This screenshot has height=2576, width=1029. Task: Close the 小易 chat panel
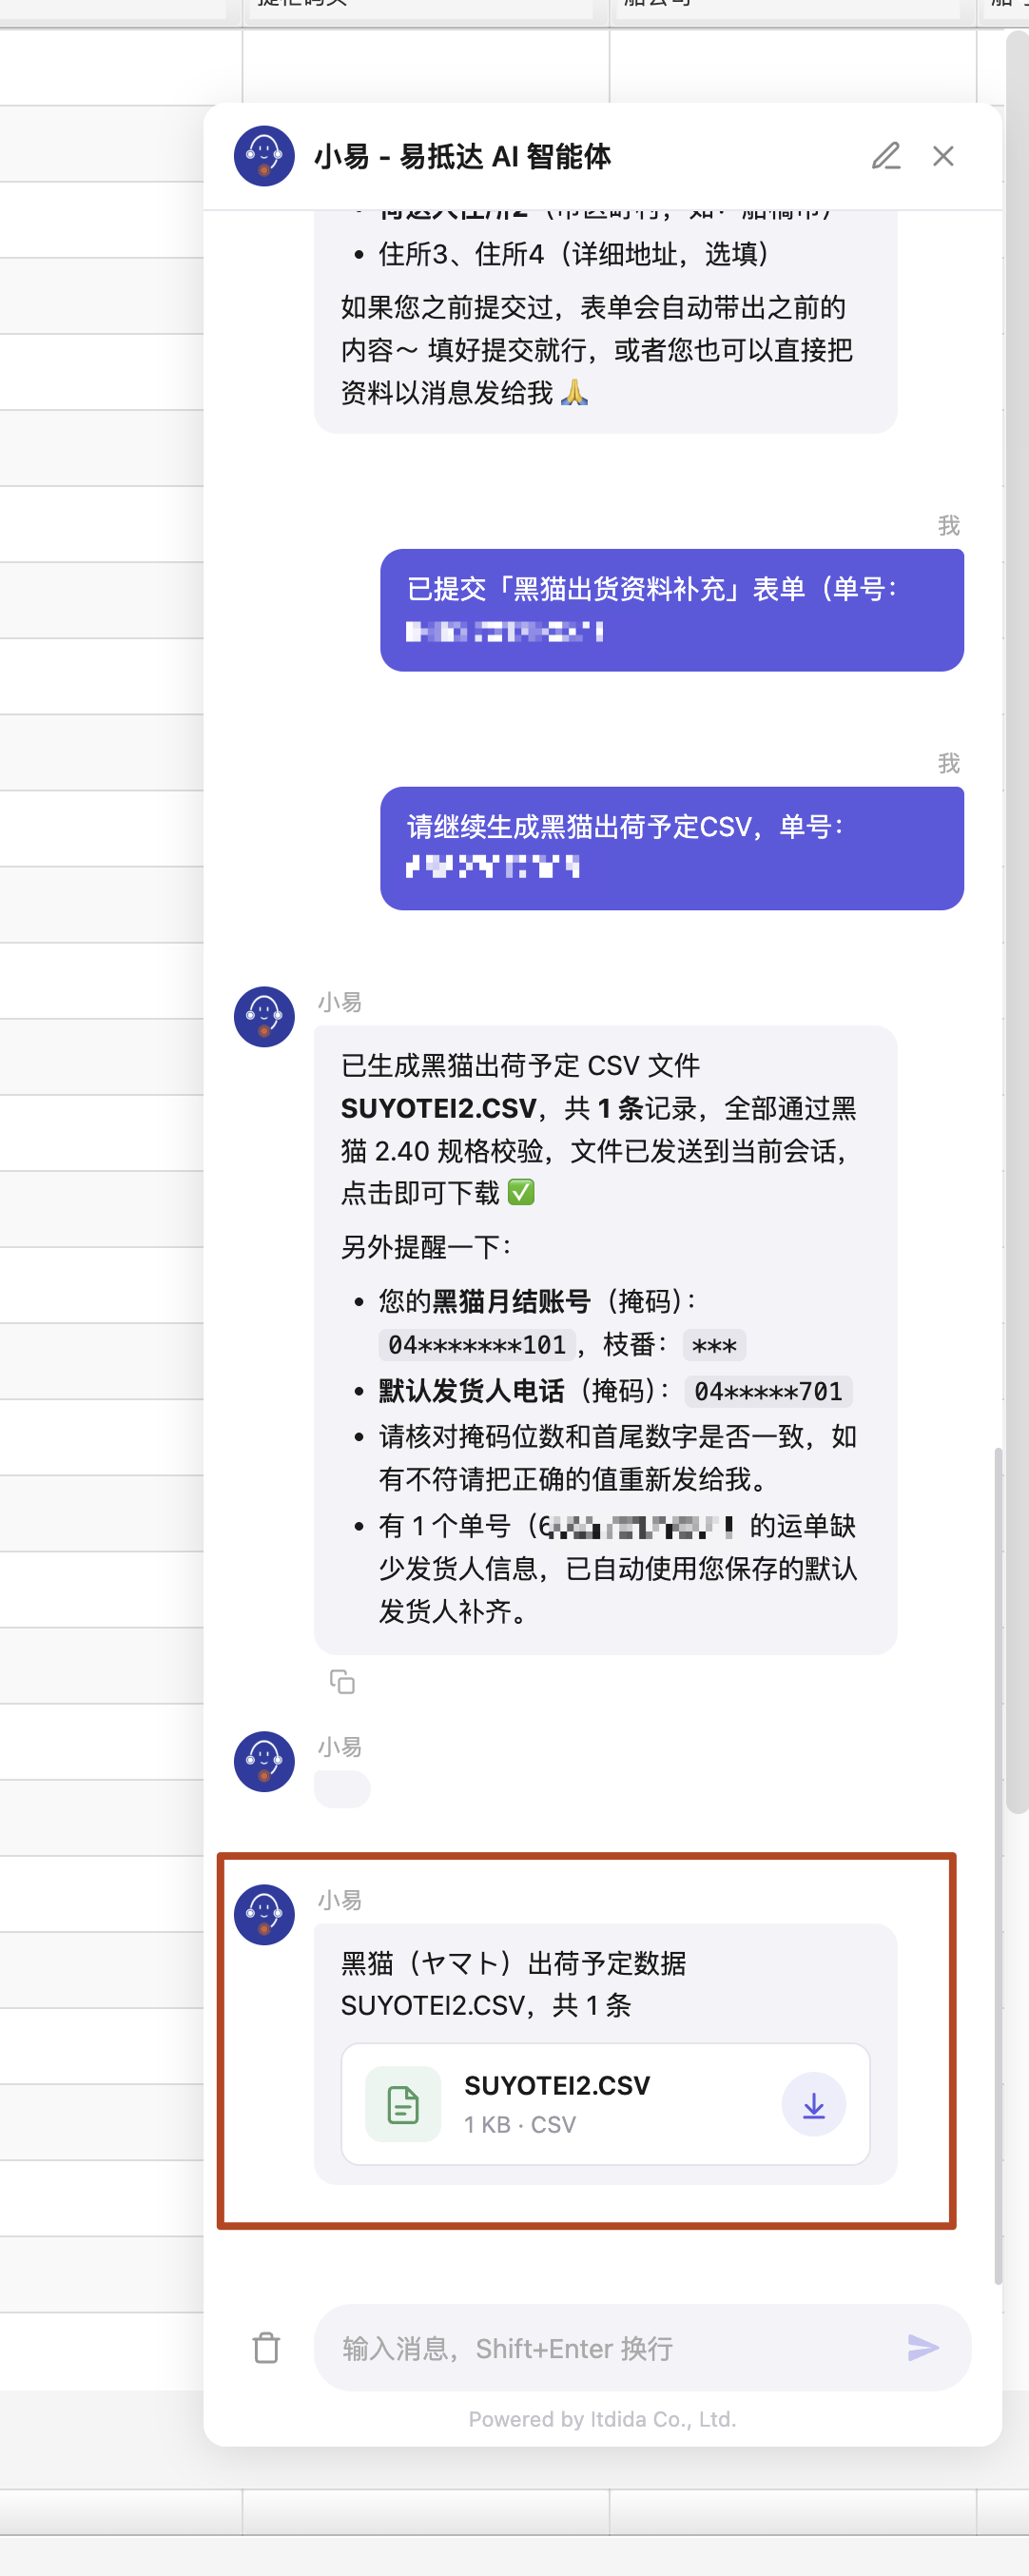click(943, 156)
